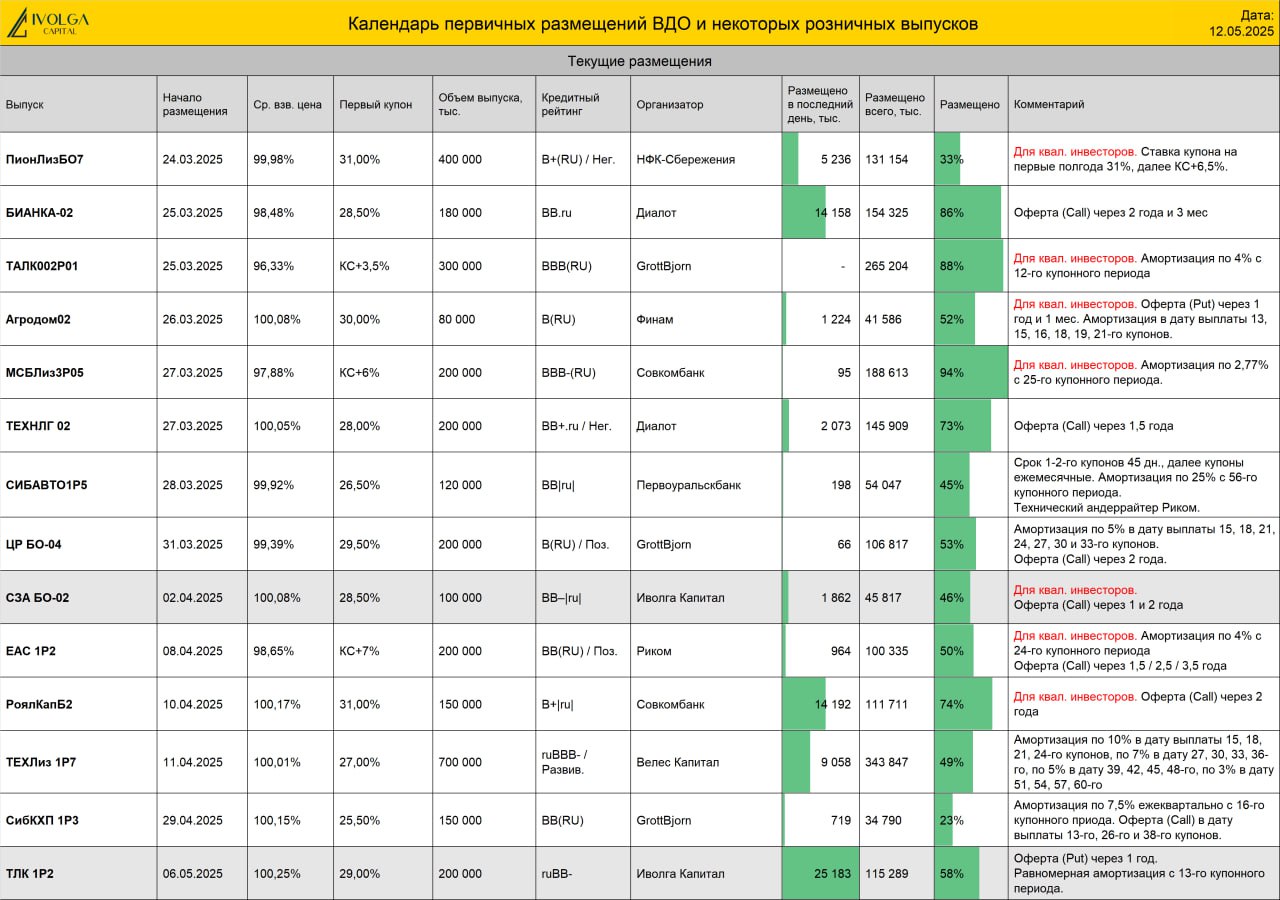Click the 88% placement bar for ТАЛК002Р01
This screenshot has height=900, width=1280.
[969, 266]
